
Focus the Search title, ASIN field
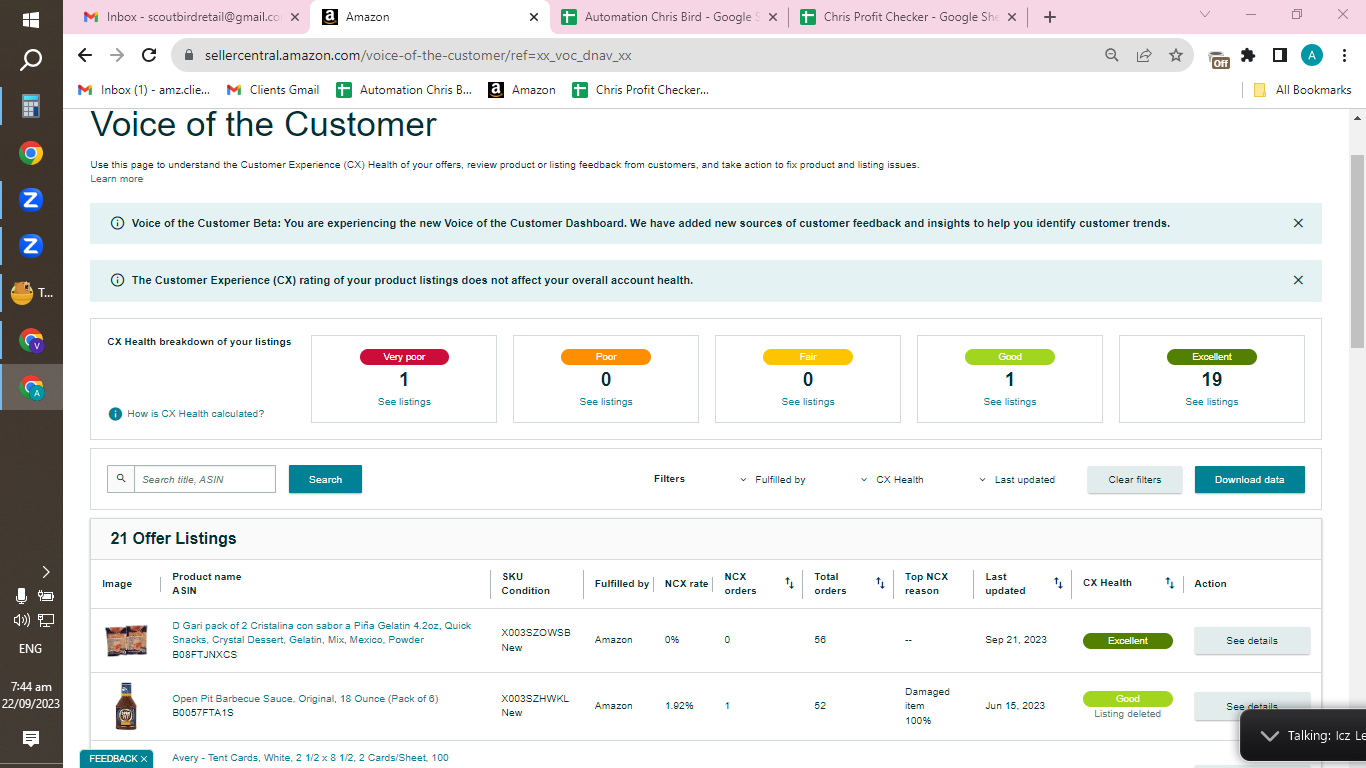[205, 479]
